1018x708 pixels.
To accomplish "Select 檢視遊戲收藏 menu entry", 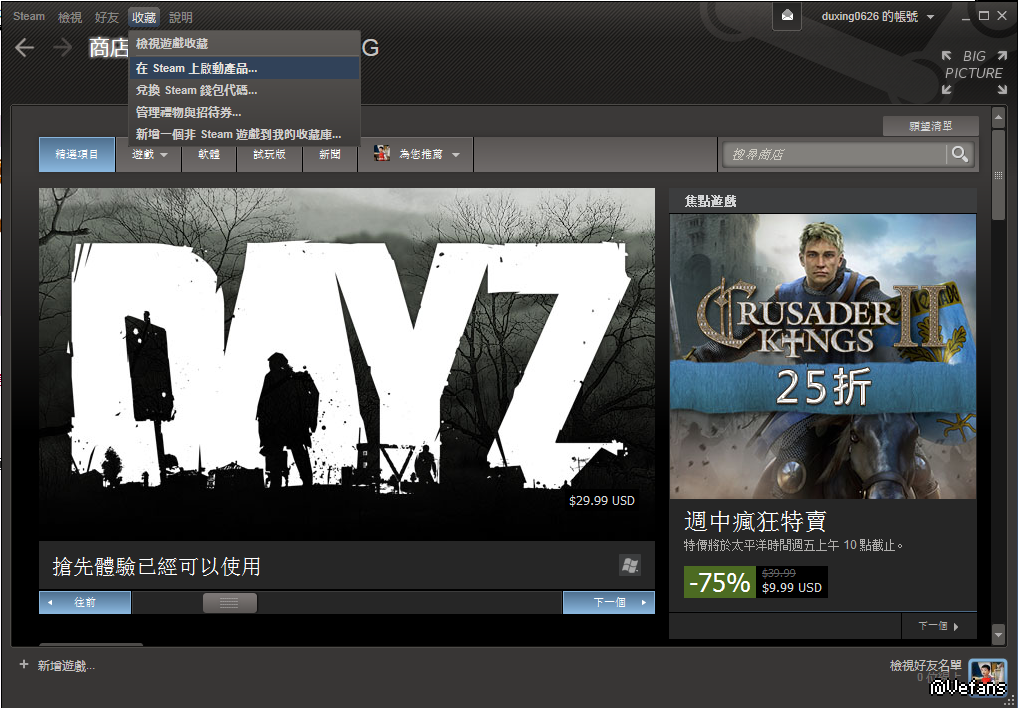I will click(244, 44).
